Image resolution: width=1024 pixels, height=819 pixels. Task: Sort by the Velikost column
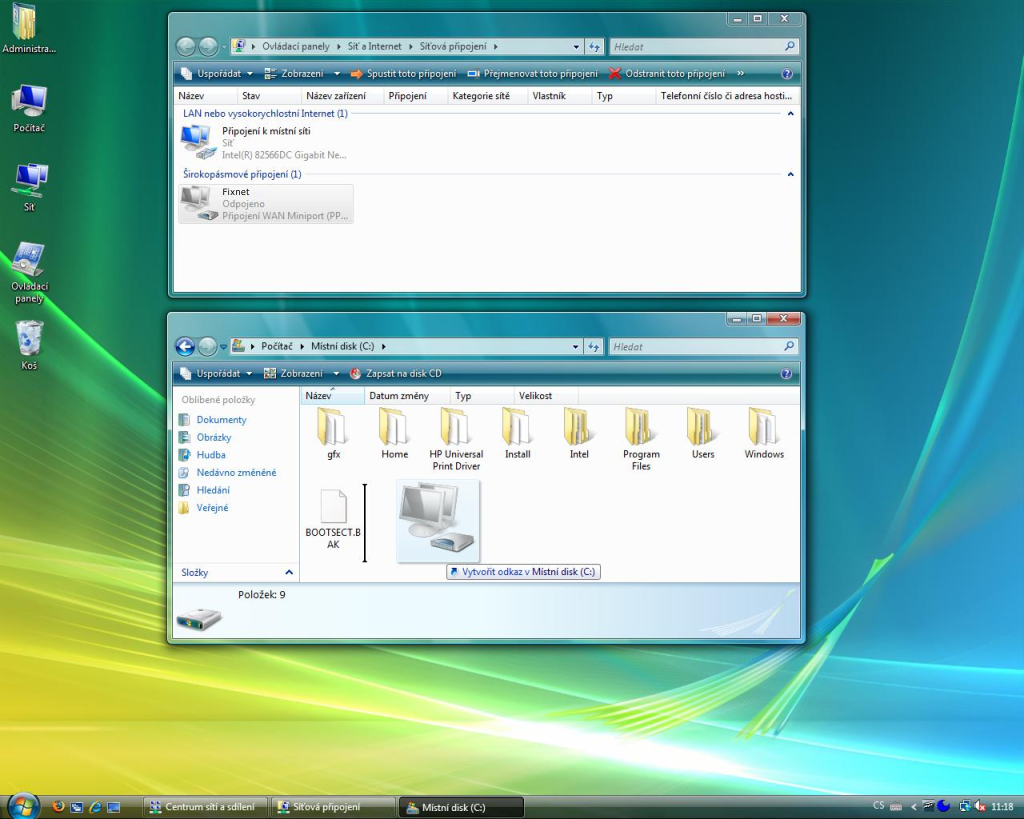coord(546,396)
